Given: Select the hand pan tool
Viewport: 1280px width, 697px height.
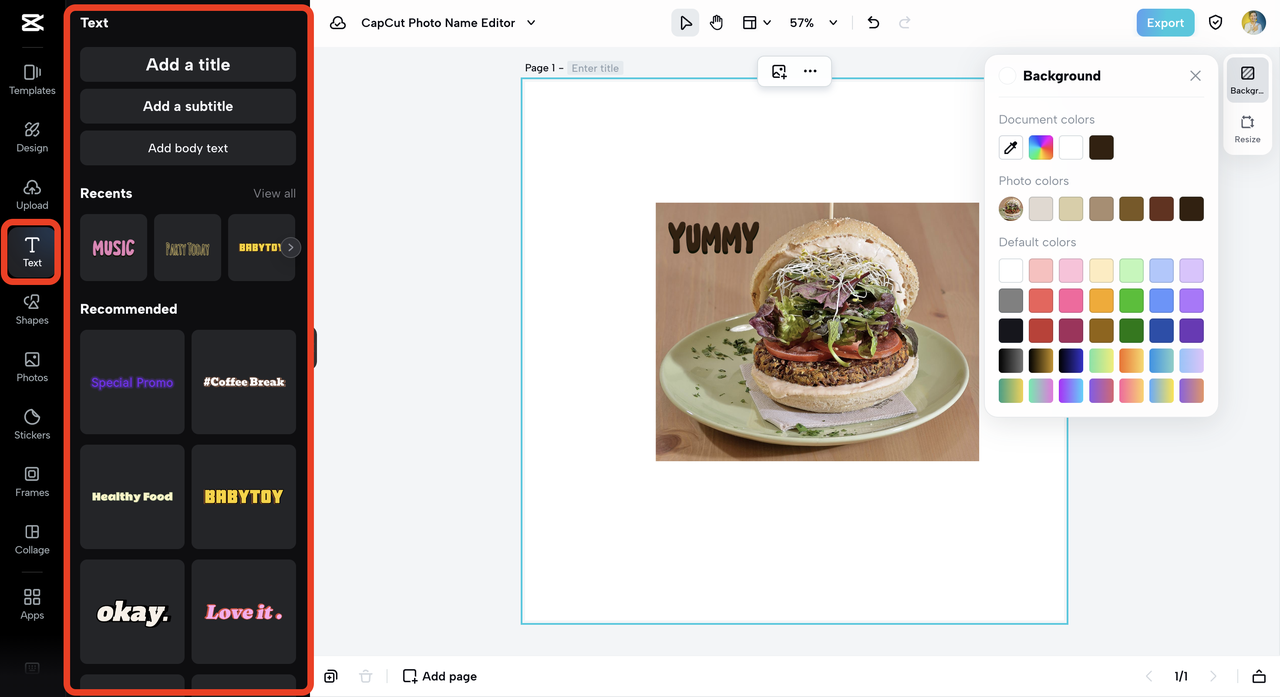Looking at the screenshot, I should [x=716, y=23].
